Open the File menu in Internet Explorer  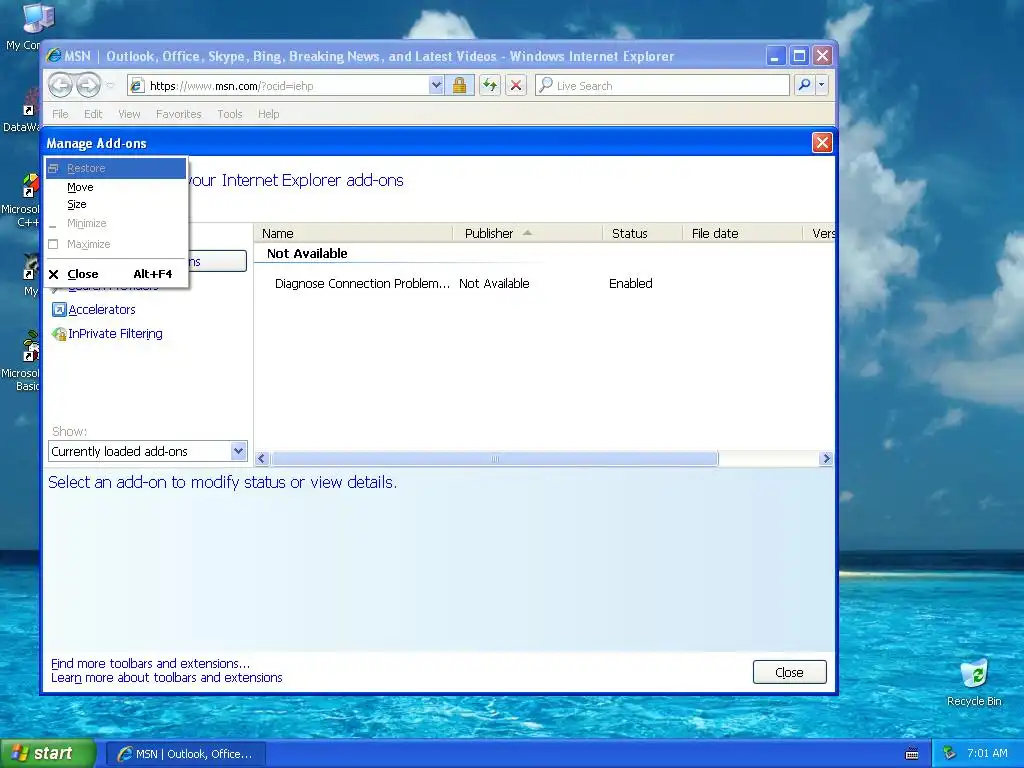coord(60,114)
